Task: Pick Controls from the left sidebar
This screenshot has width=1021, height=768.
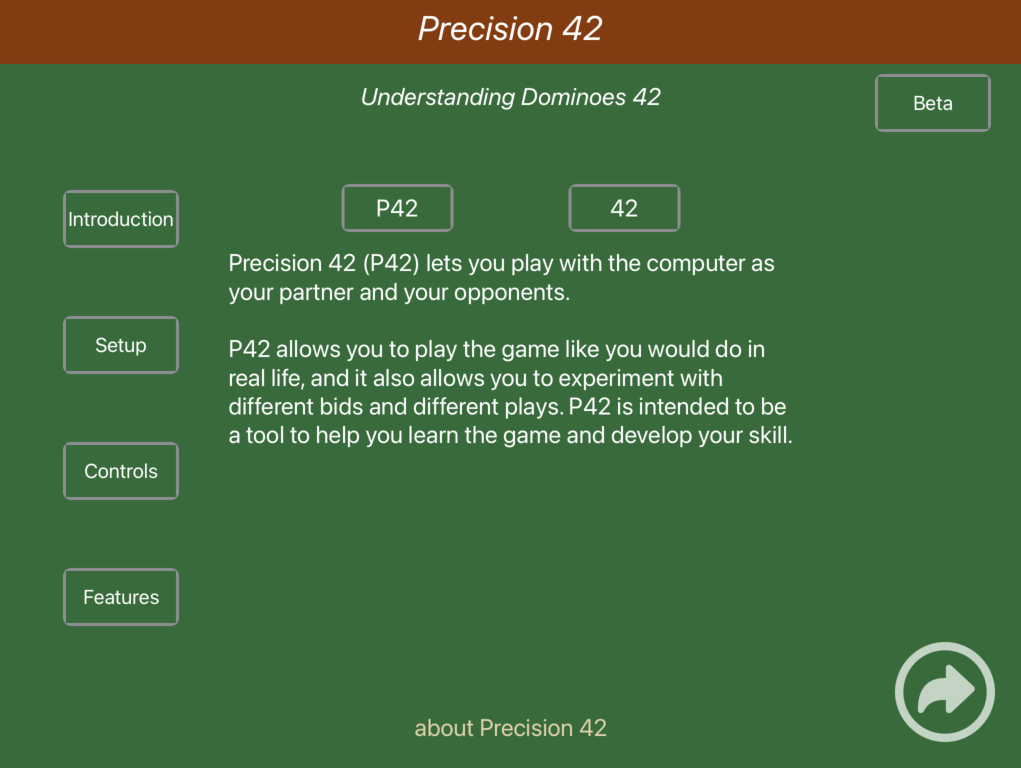Action: 121,471
